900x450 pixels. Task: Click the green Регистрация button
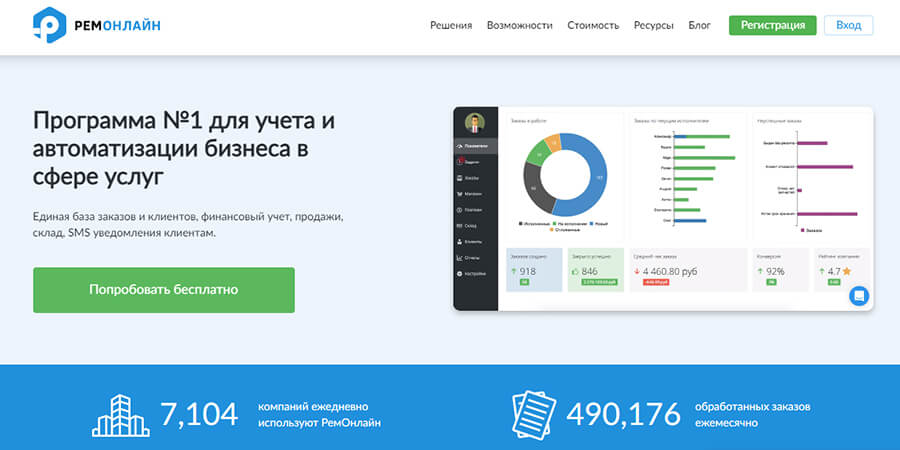coord(773,25)
